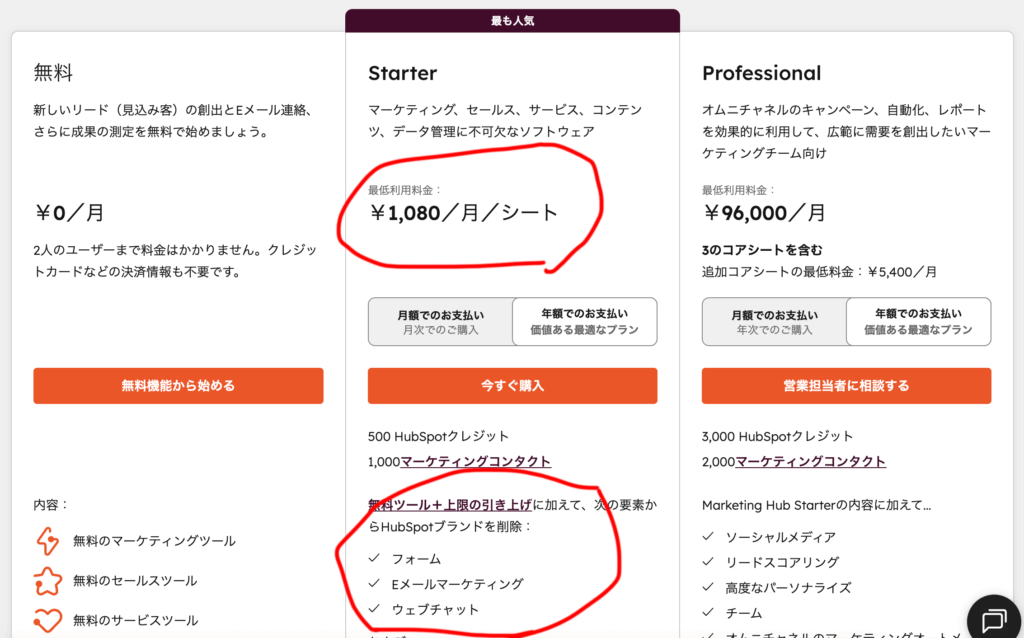1024x638 pixels.
Task: Click the checkmark beside ウェブチャット
Action: [375, 609]
